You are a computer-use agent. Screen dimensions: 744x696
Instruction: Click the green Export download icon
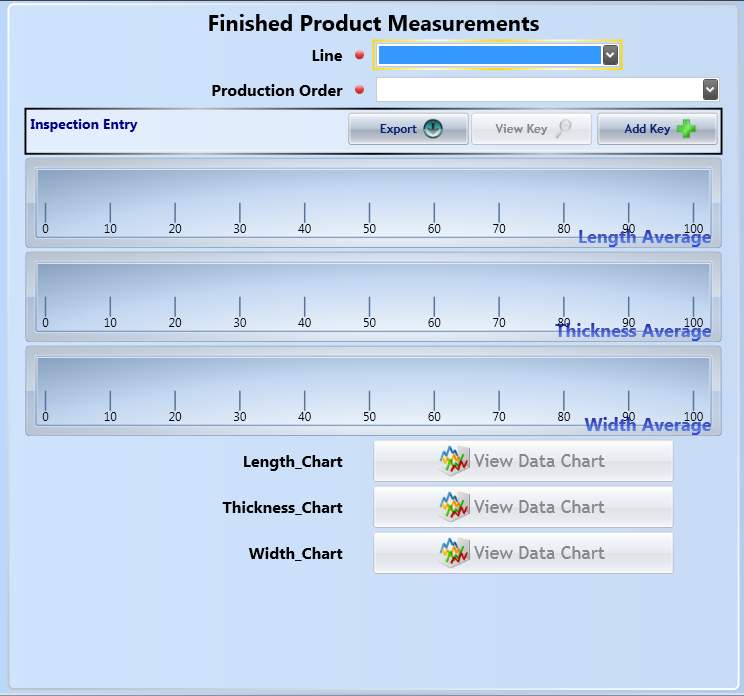432,129
